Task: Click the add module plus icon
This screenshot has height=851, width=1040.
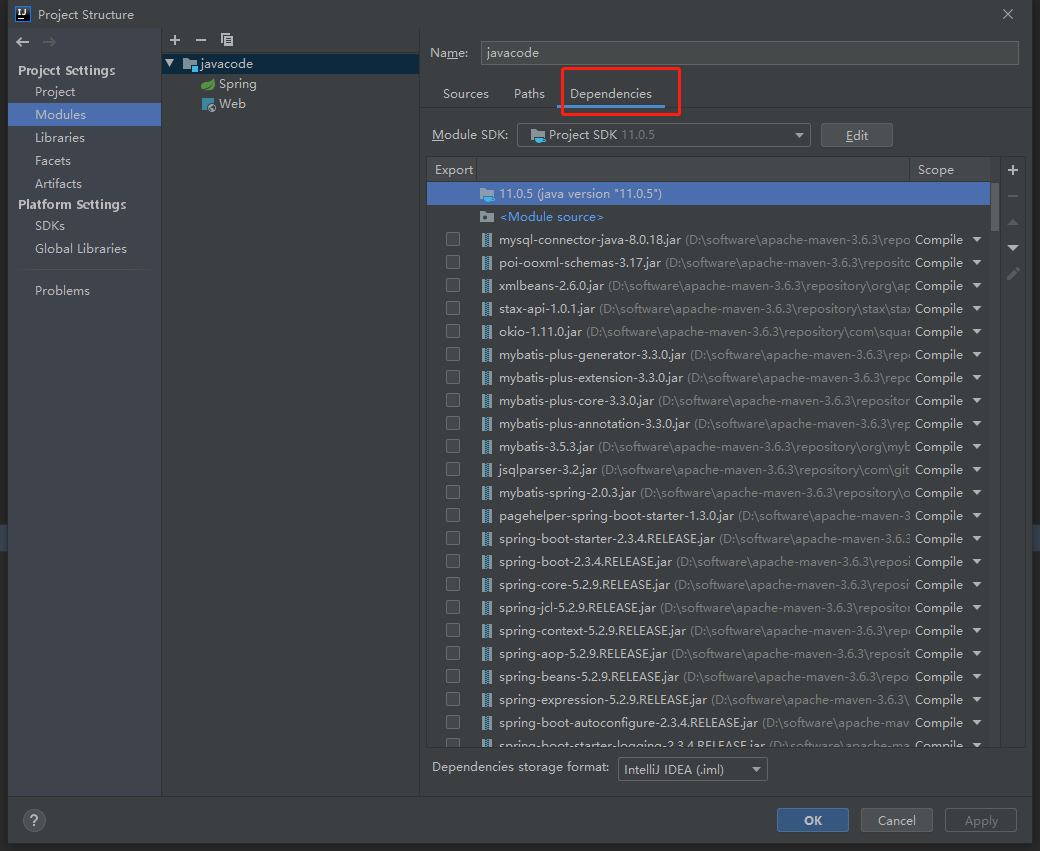Action: click(175, 39)
